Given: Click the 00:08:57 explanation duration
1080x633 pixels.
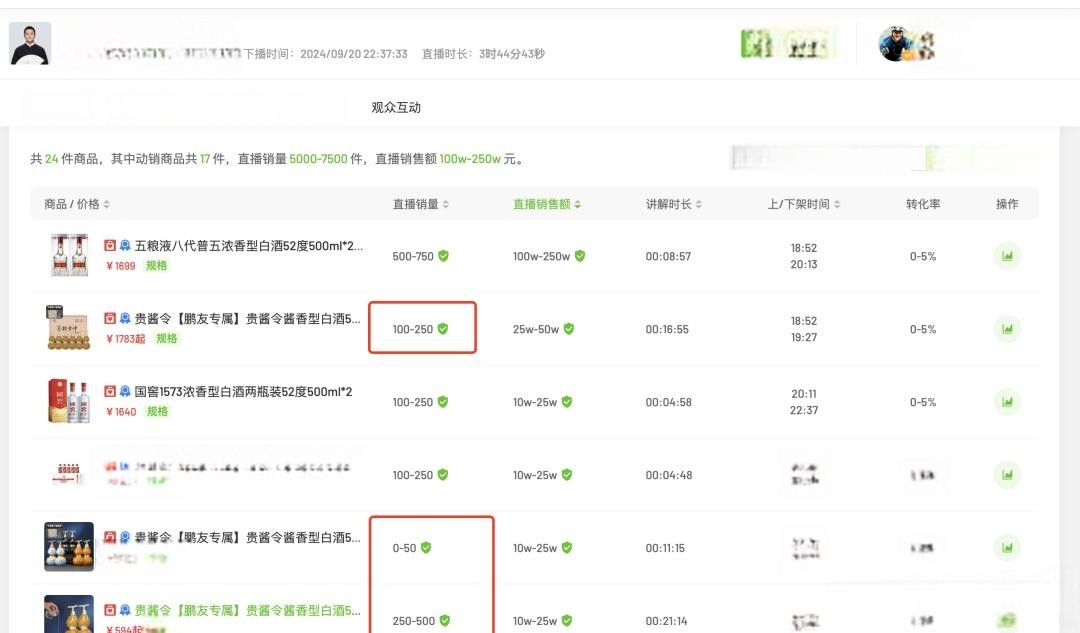Looking at the screenshot, I should pyautogui.click(x=668, y=256).
